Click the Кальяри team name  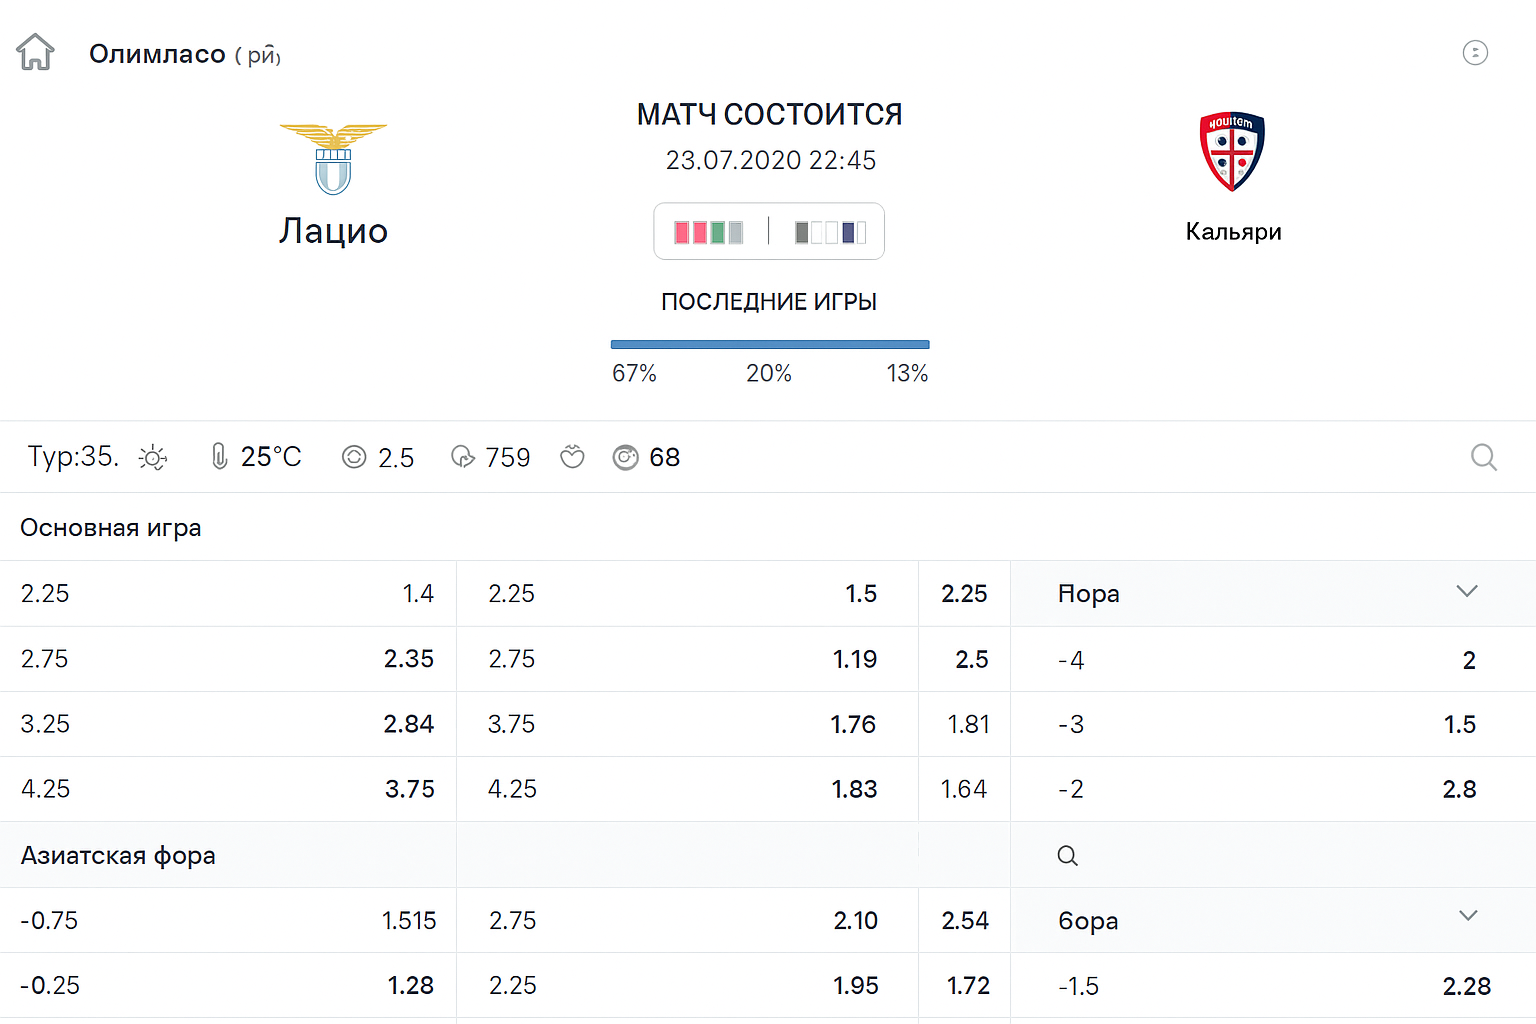point(1233,232)
